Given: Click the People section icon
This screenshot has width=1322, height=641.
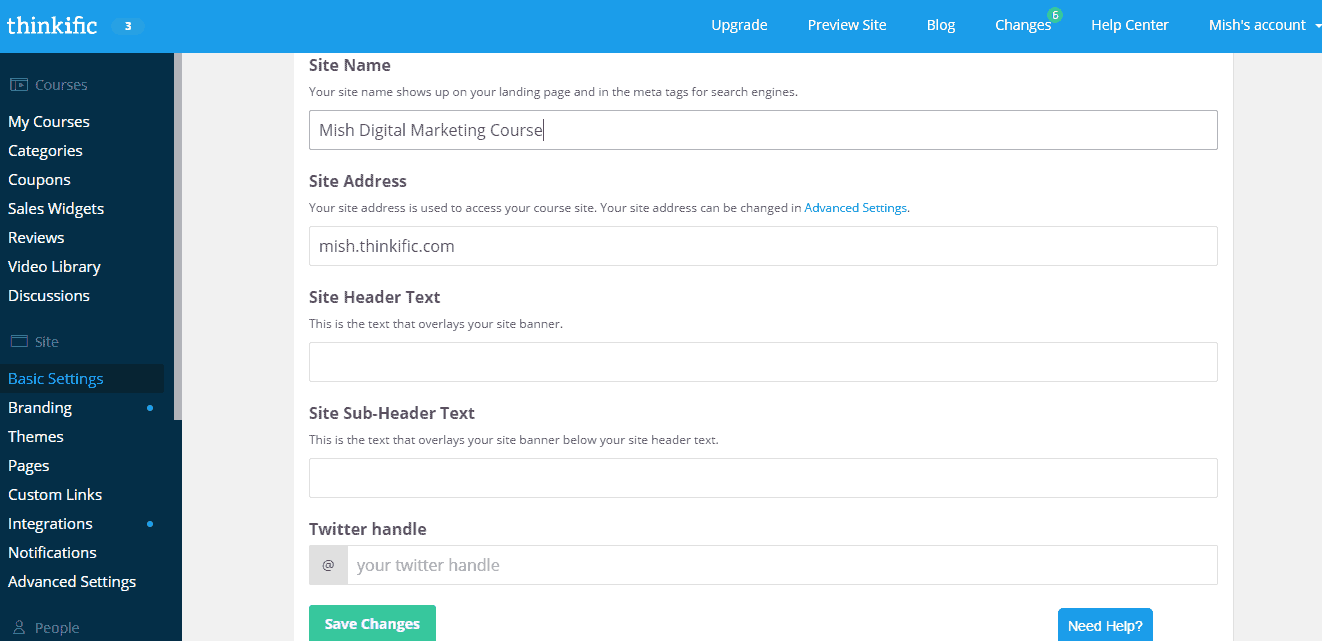Looking at the screenshot, I should click(x=18, y=628).
